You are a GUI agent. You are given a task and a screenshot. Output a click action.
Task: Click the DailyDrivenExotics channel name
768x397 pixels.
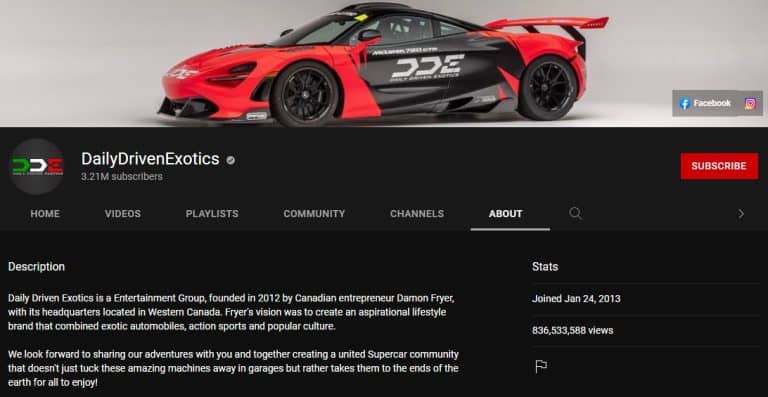[150, 159]
